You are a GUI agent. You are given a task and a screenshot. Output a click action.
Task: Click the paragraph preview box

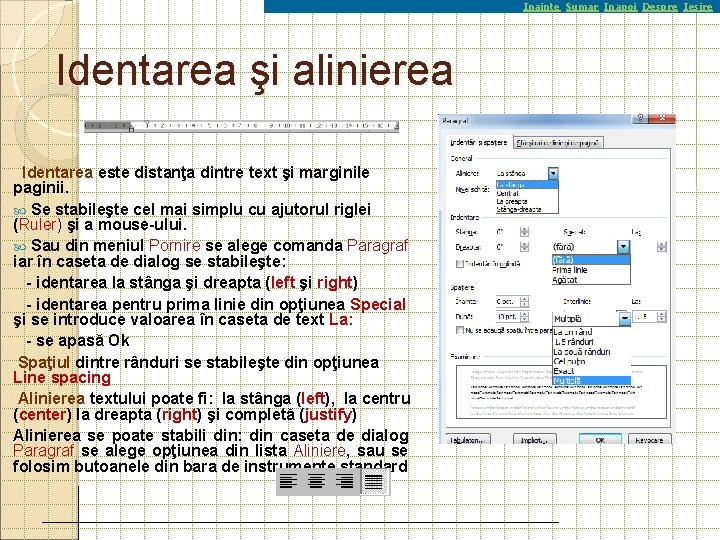[x=561, y=392]
